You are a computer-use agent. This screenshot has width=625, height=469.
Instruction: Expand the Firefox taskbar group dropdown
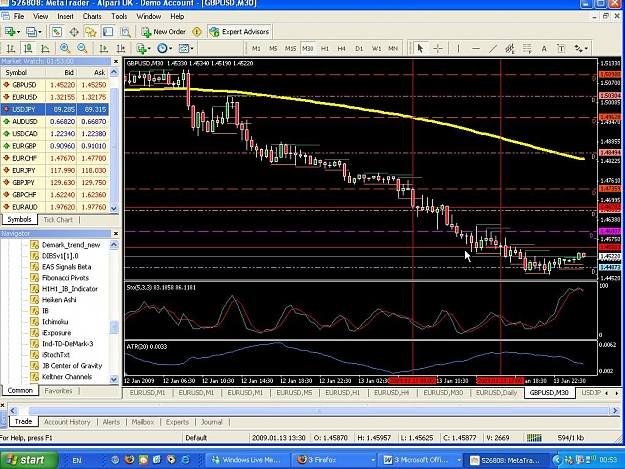tap(373, 460)
